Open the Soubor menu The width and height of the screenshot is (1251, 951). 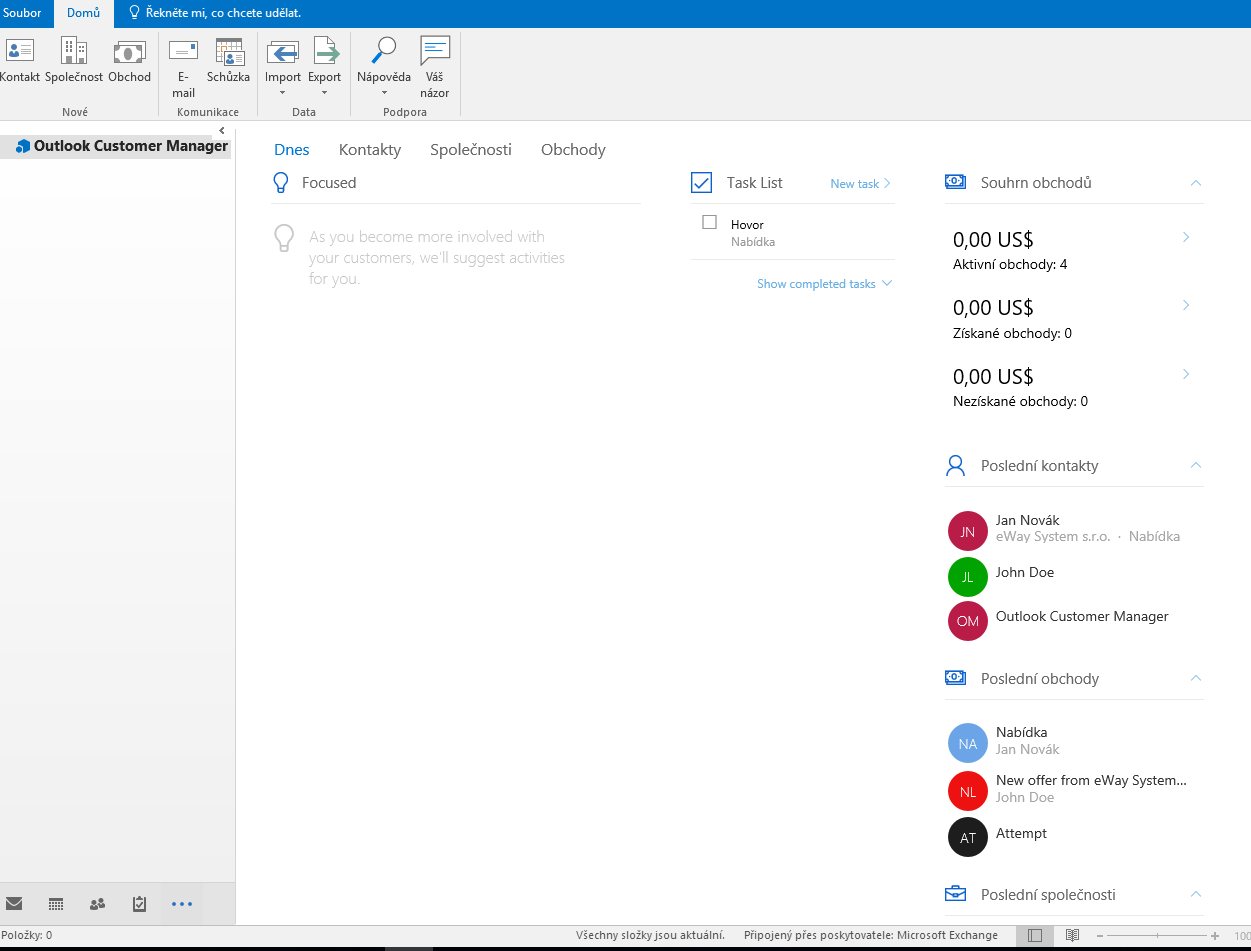pos(22,13)
